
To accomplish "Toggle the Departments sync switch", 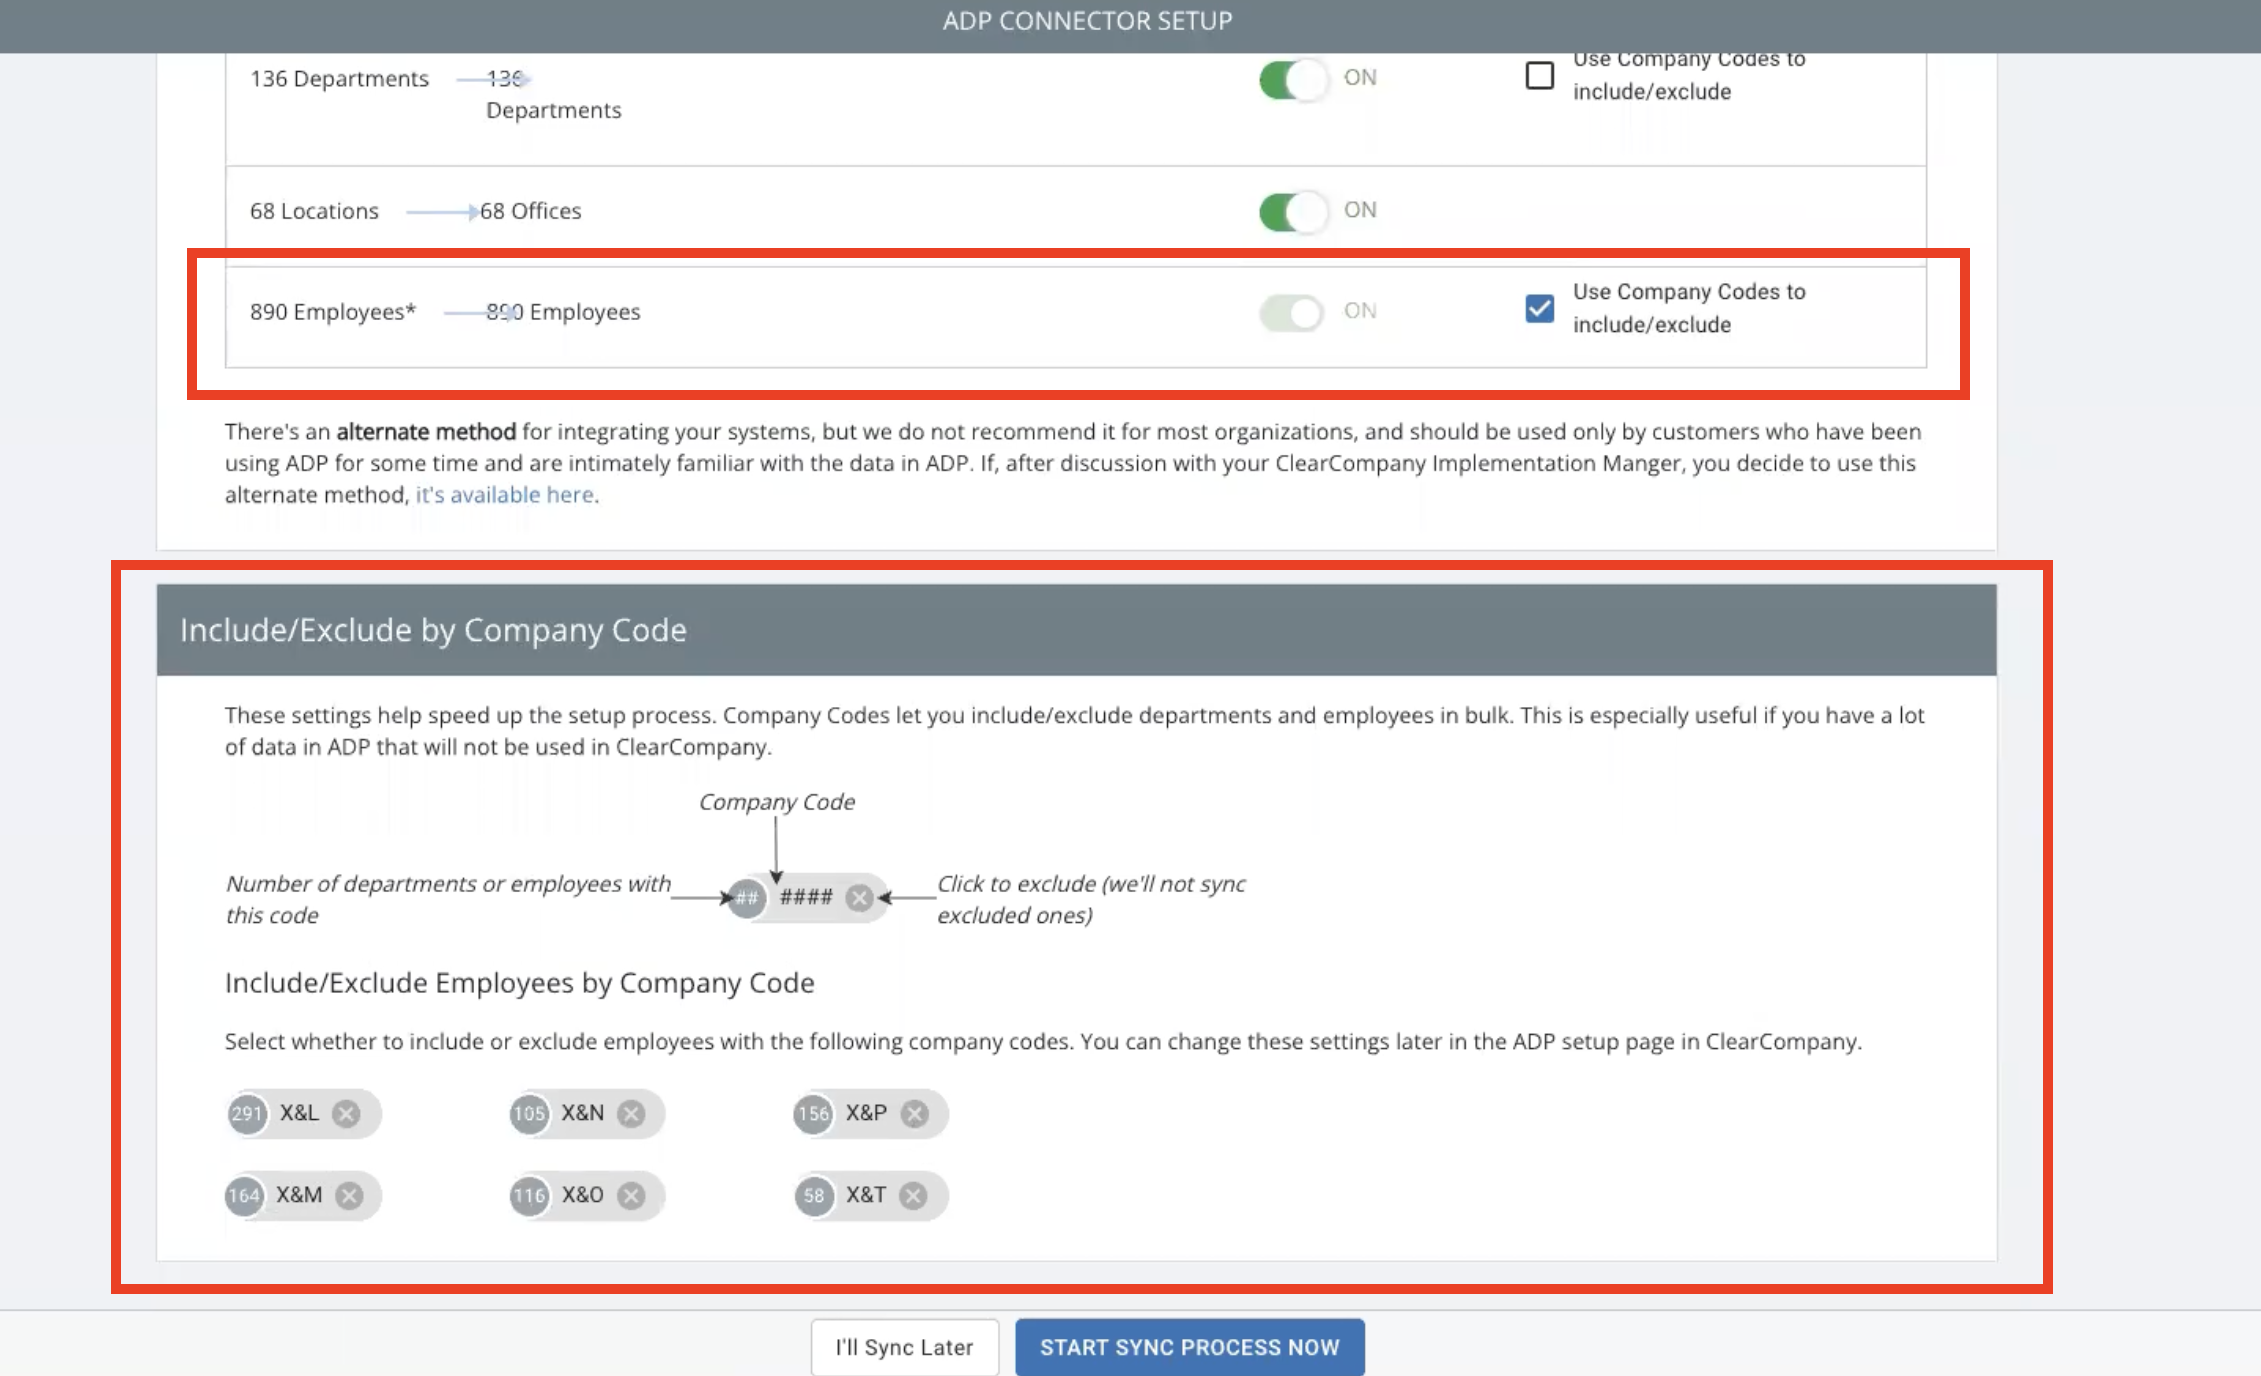I will point(1293,79).
